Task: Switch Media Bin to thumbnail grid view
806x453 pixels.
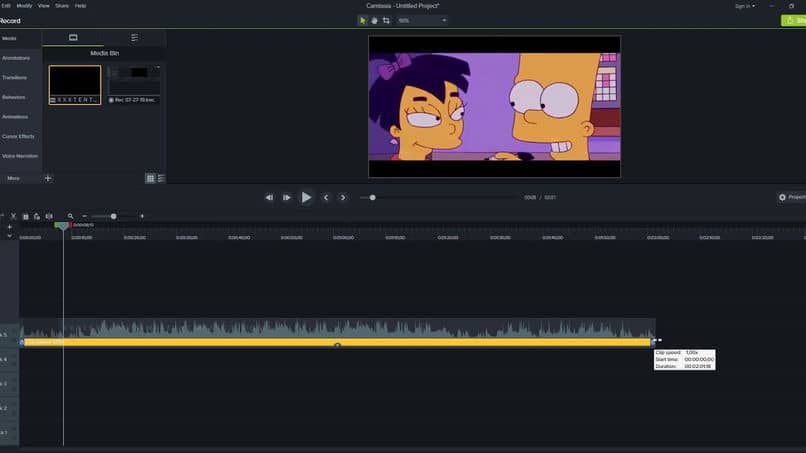Action: pyautogui.click(x=150, y=178)
